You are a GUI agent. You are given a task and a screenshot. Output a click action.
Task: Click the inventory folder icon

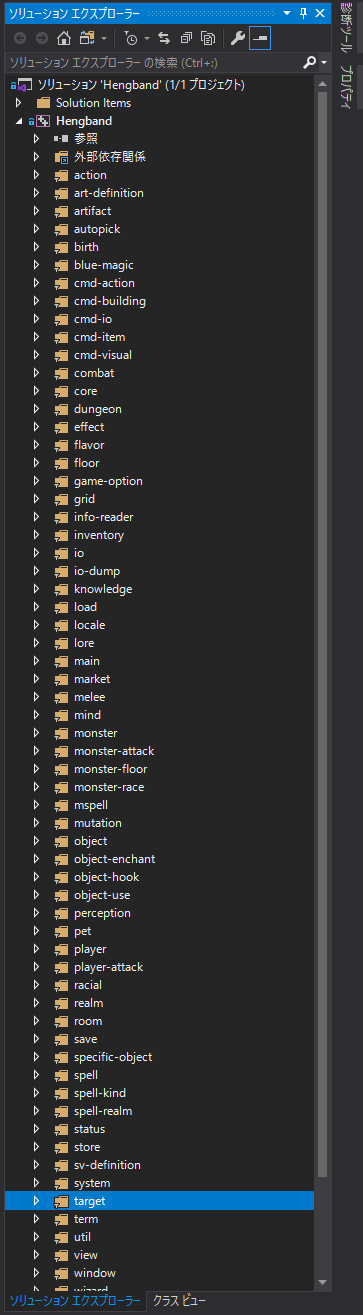(x=61, y=535)
